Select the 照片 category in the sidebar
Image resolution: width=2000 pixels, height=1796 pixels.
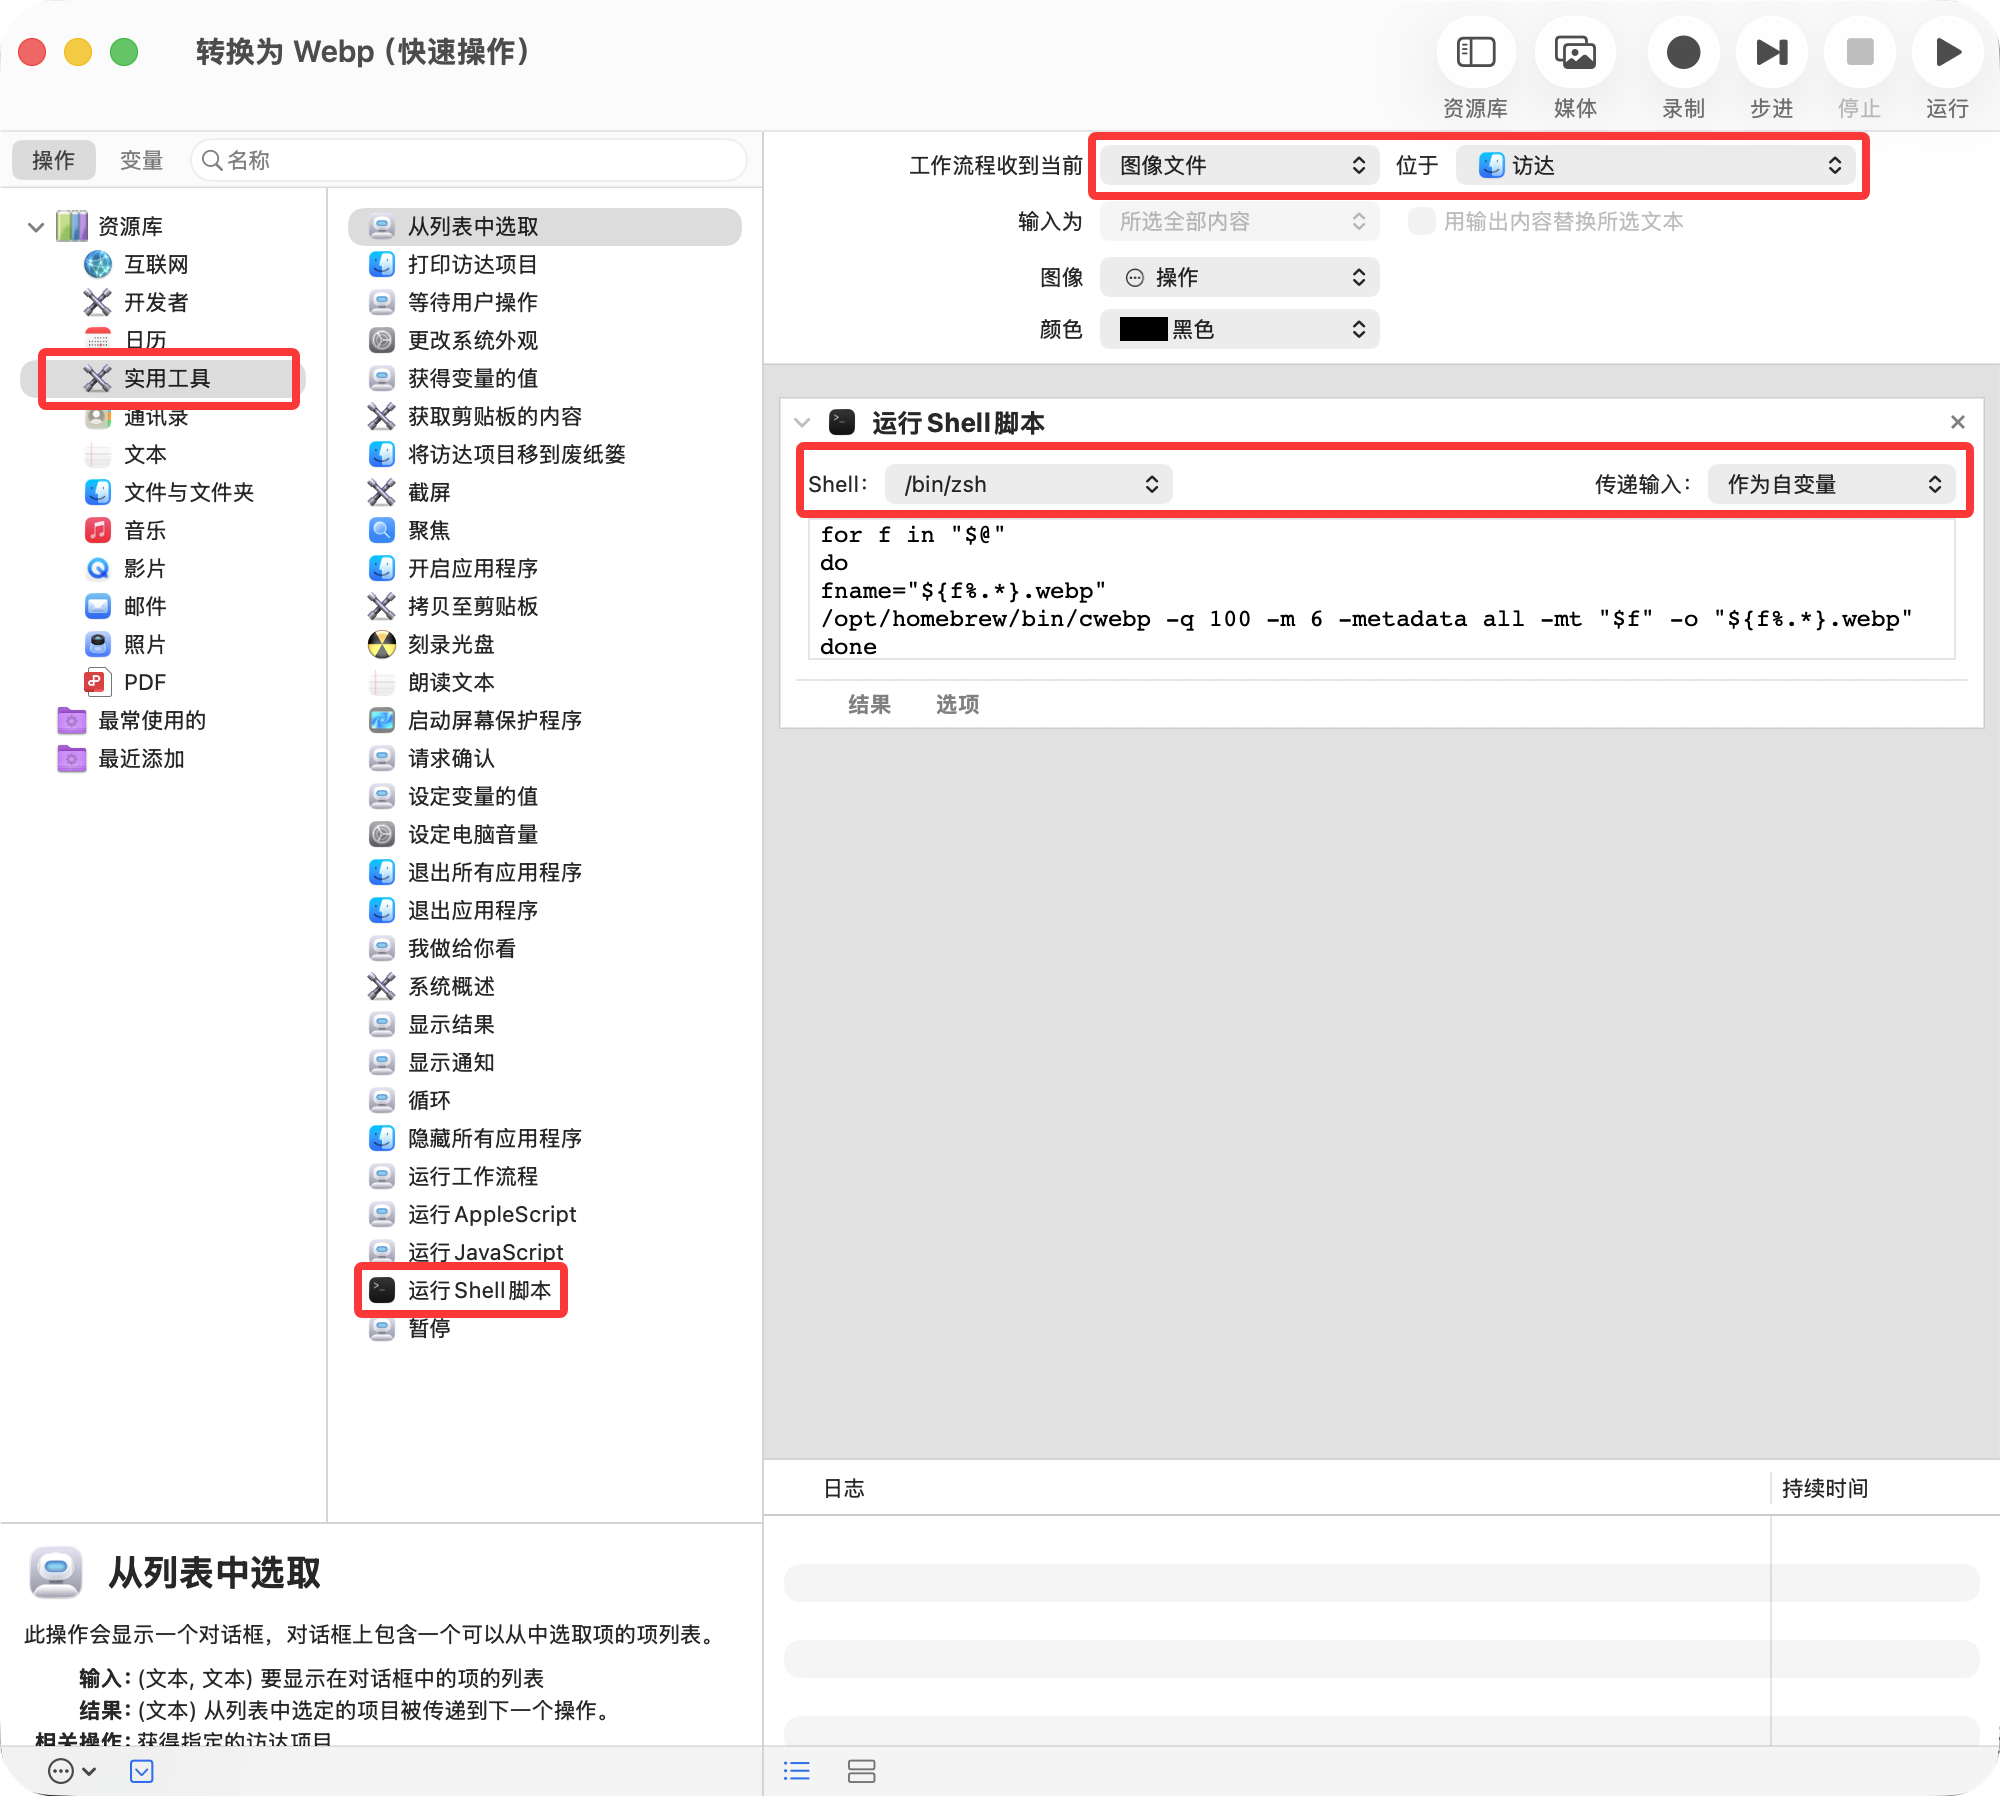pyautogui.click(x=146, y=644)
